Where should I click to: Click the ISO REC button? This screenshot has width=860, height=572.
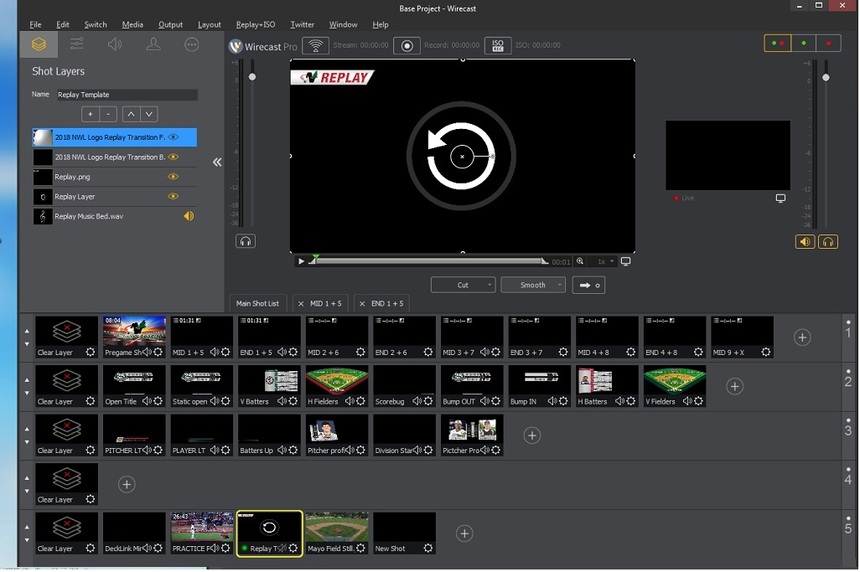(x=498, y=46)
